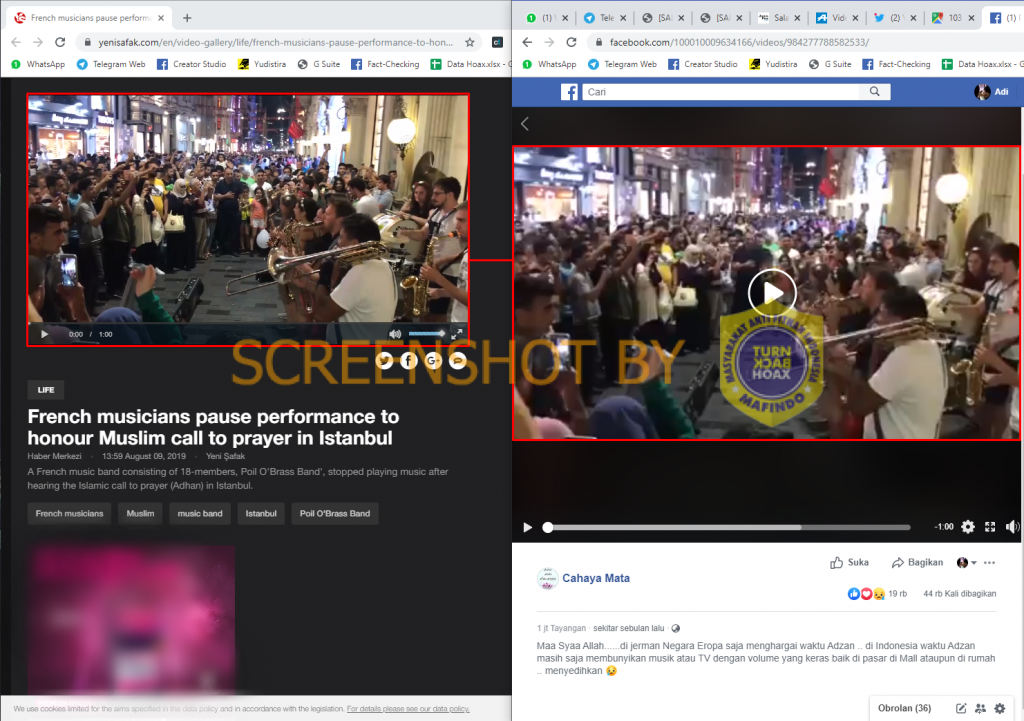1024x721 pixels.
Task: Click the Facebook video progress bar
Action: tap(728, 527)
